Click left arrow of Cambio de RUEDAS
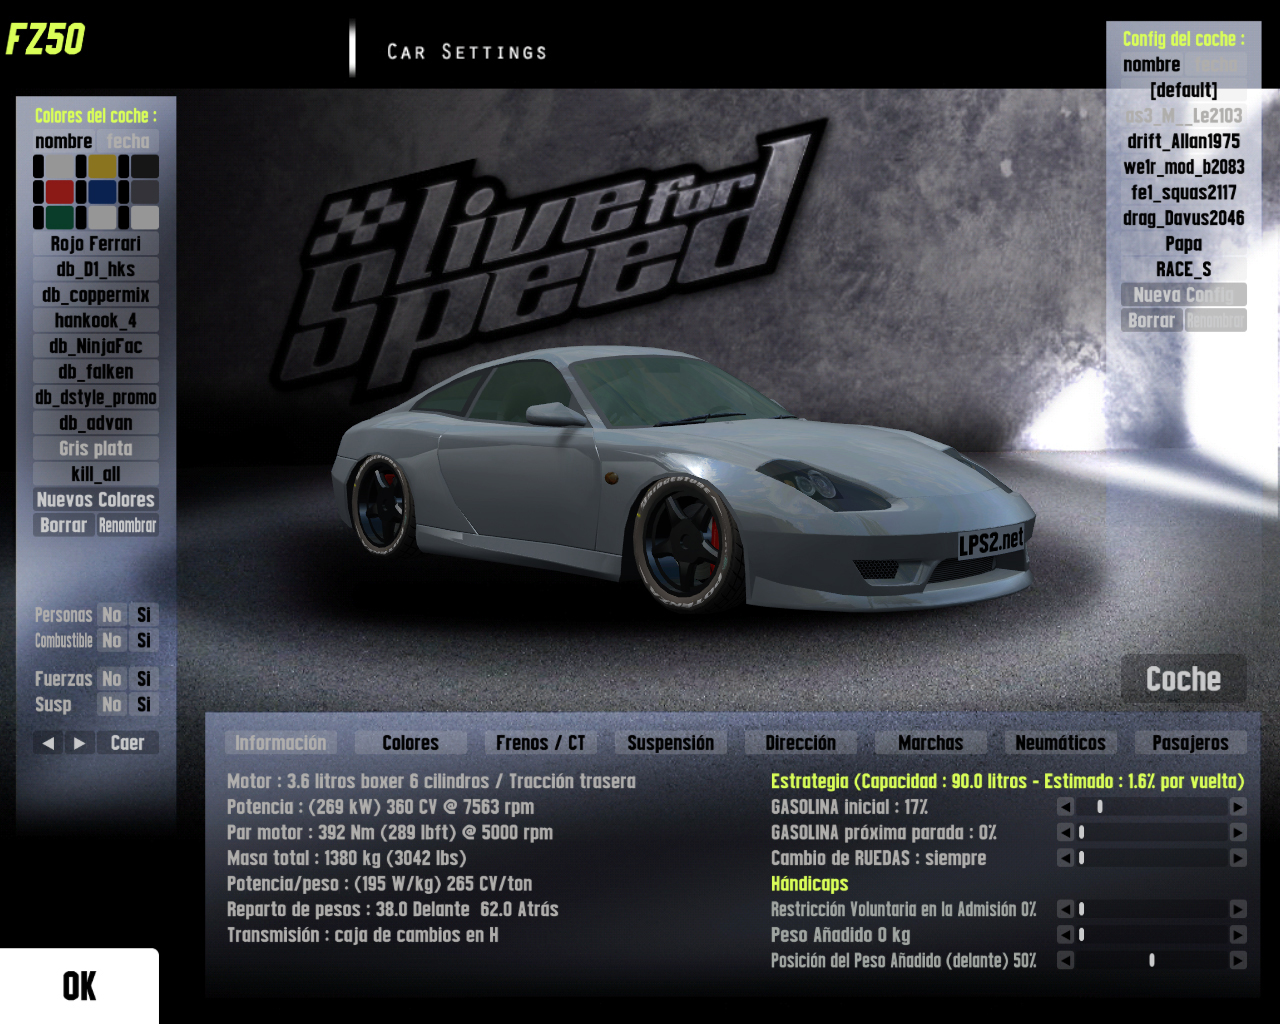This screenshot has width=1280, height=1024. pos(1066,858)
